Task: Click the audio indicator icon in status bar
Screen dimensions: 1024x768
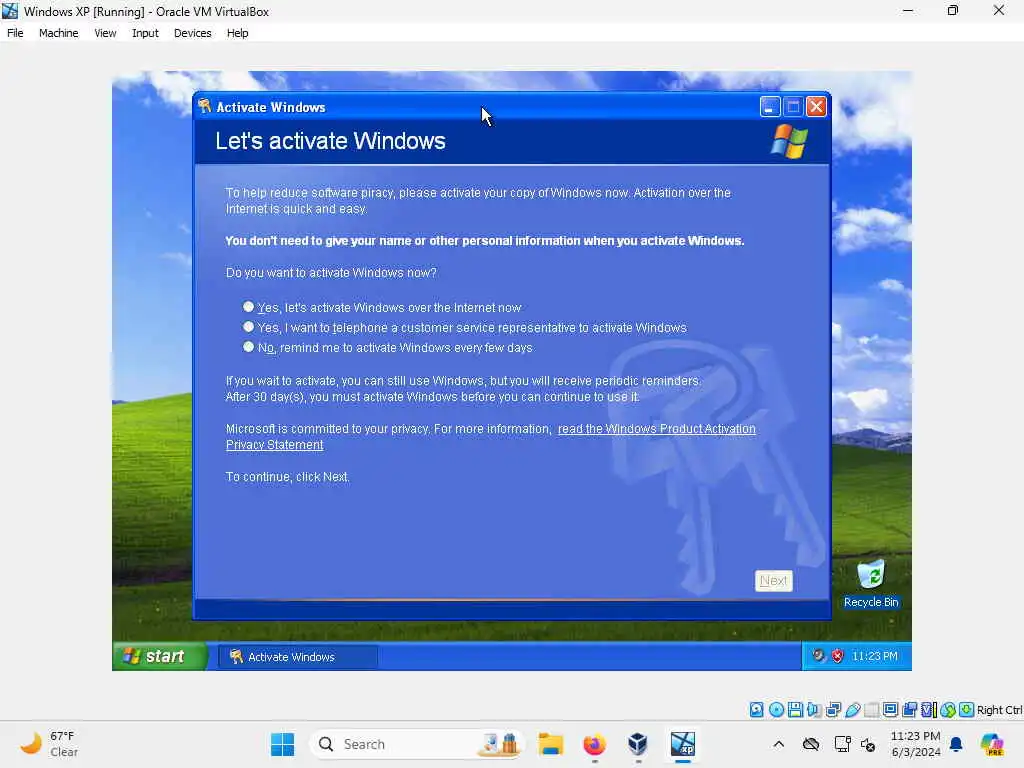Action: point(814,710)
